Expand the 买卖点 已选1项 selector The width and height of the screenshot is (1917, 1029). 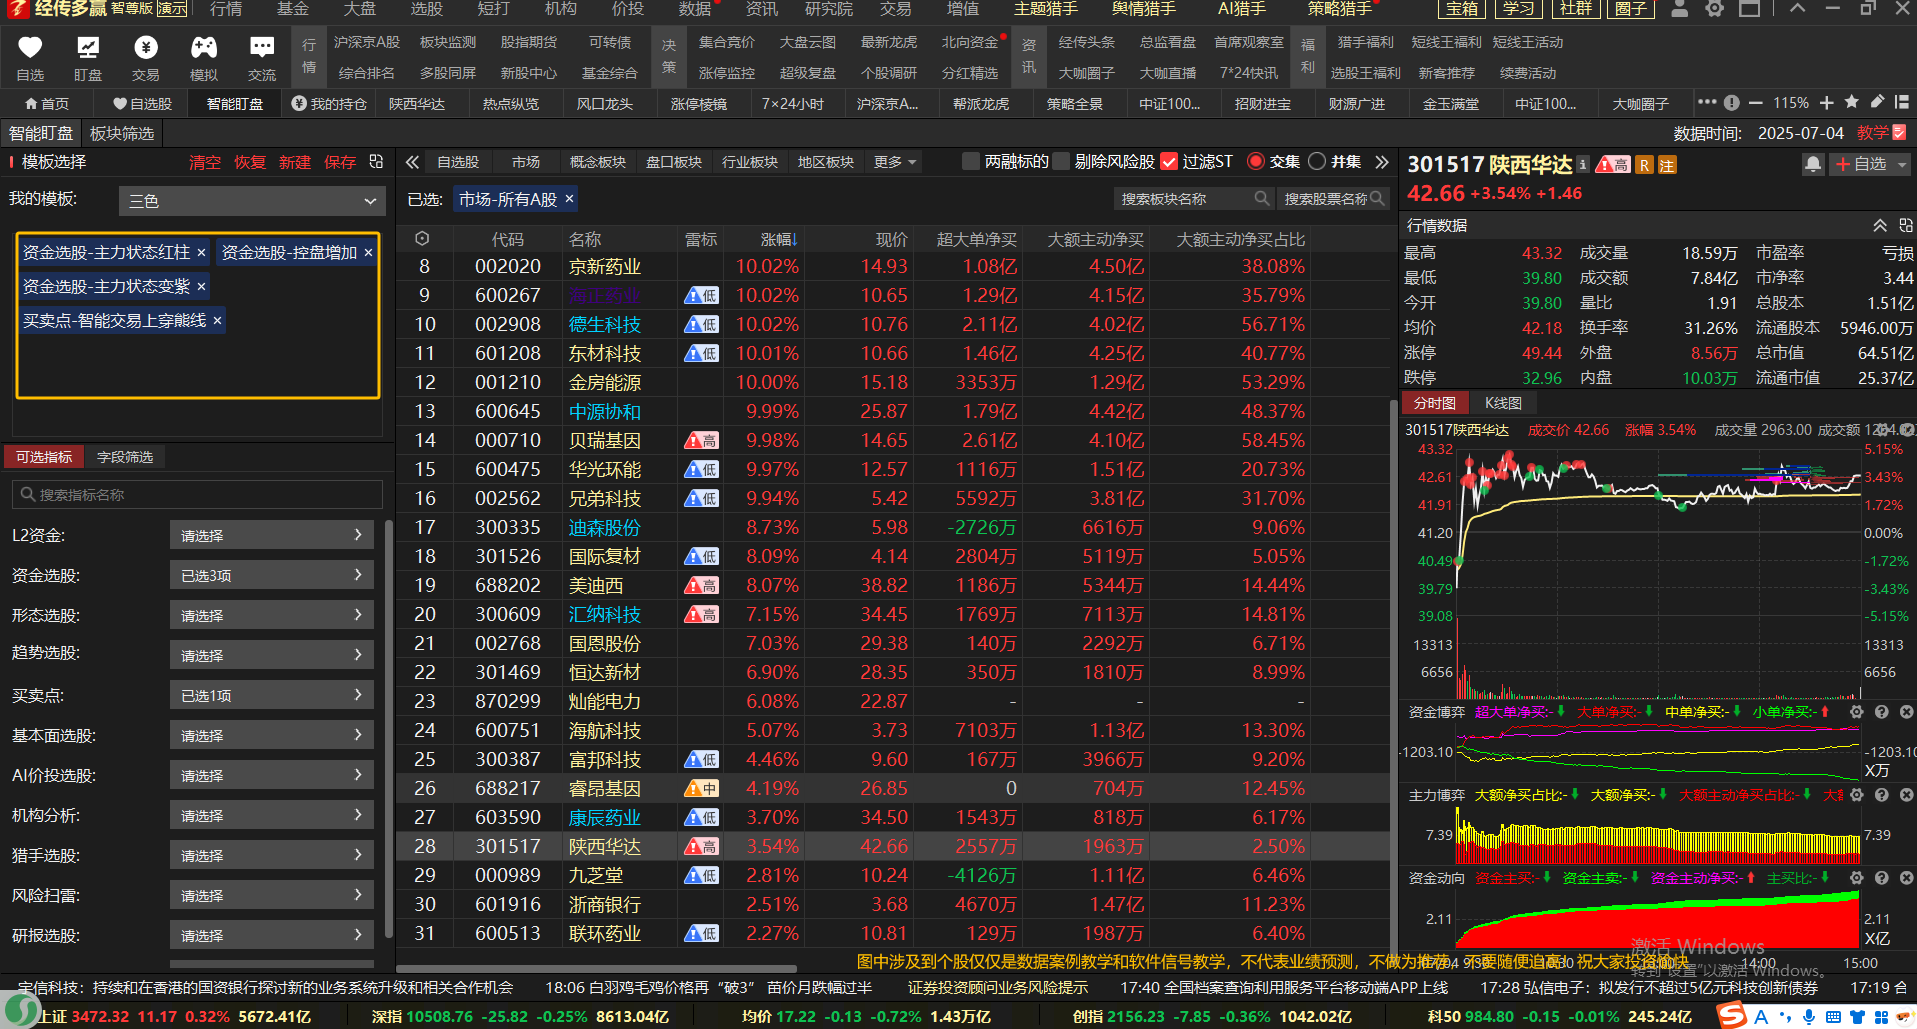tap(272, 695)
